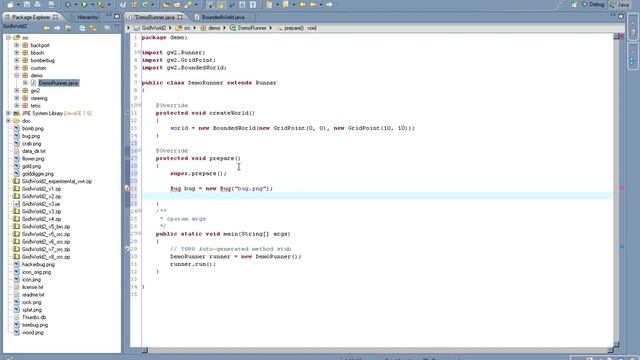Click the green Run button
The image size is (640, 360).
[x=84, y=4]
